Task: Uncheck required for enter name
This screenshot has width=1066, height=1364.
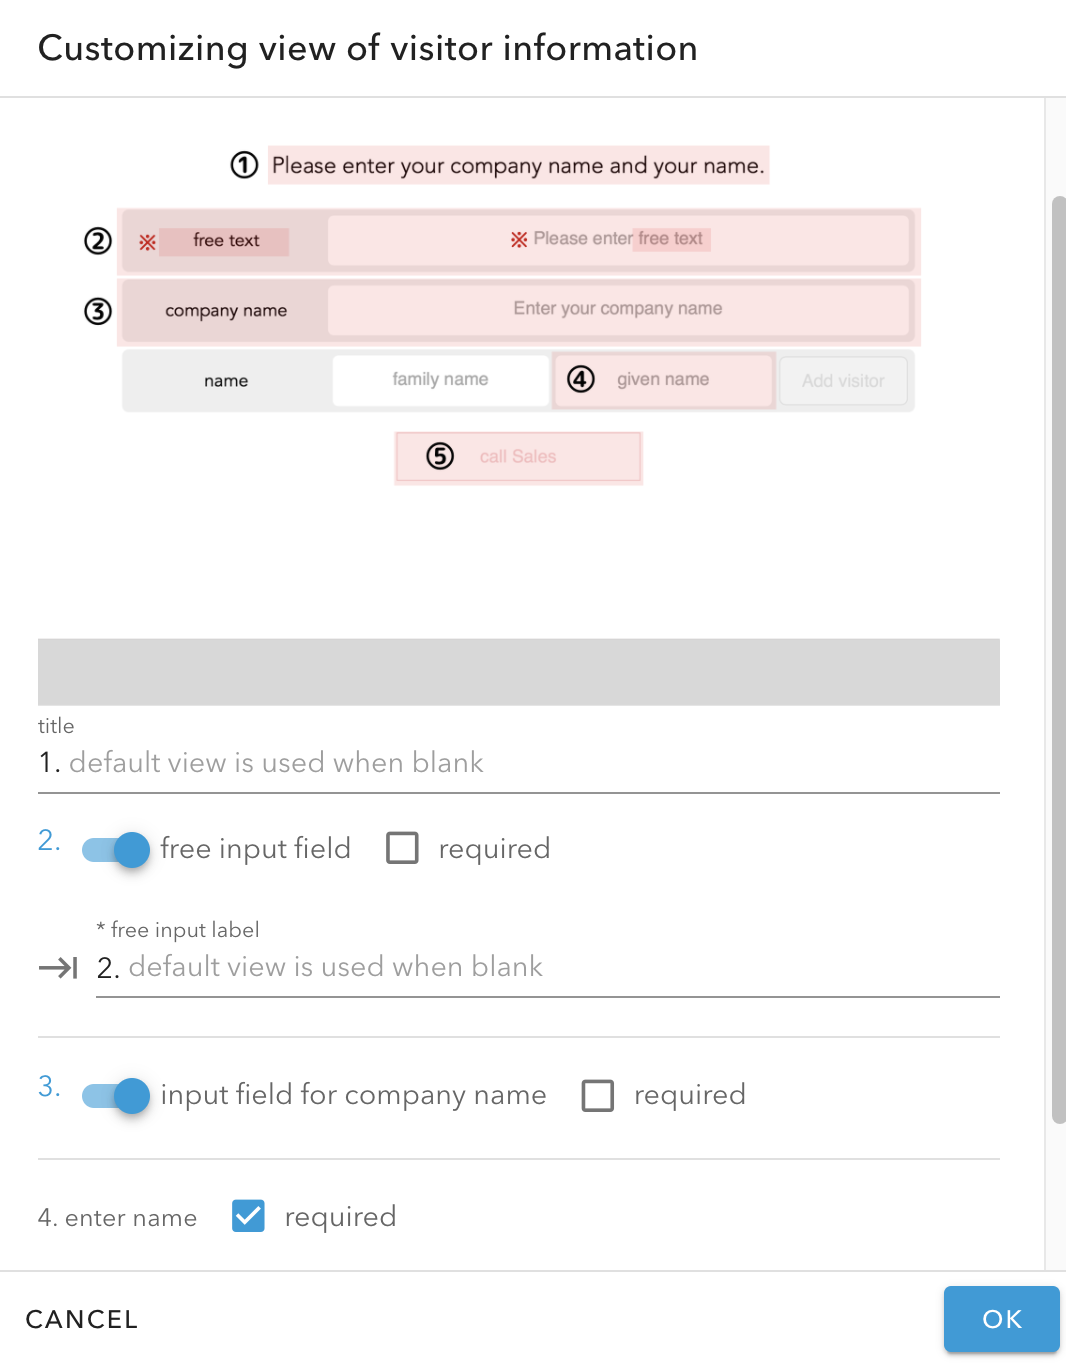Action: [248, 1216]
